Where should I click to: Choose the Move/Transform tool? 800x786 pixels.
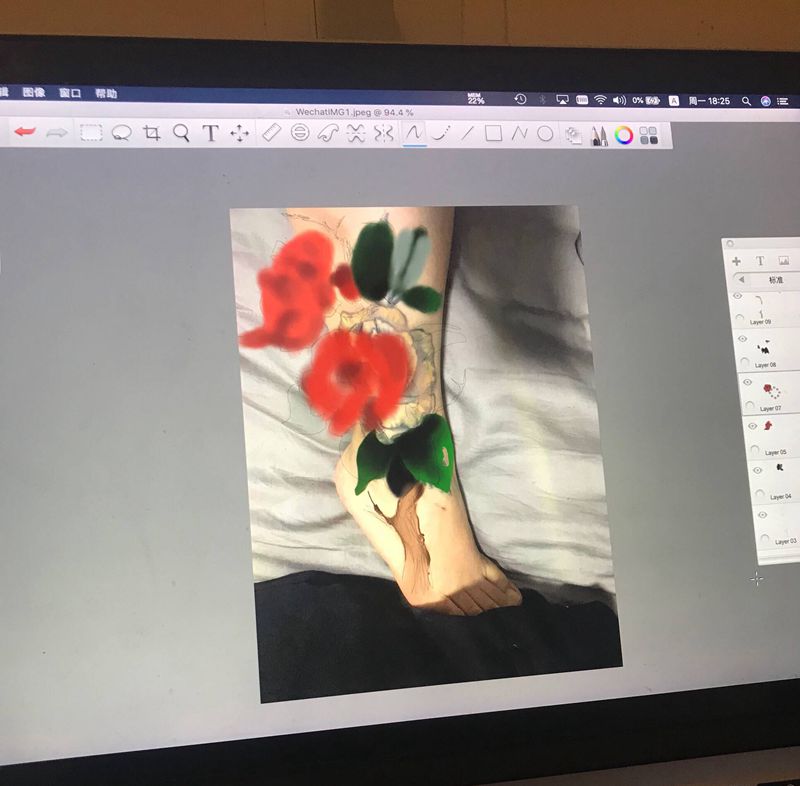pos(240,133)
